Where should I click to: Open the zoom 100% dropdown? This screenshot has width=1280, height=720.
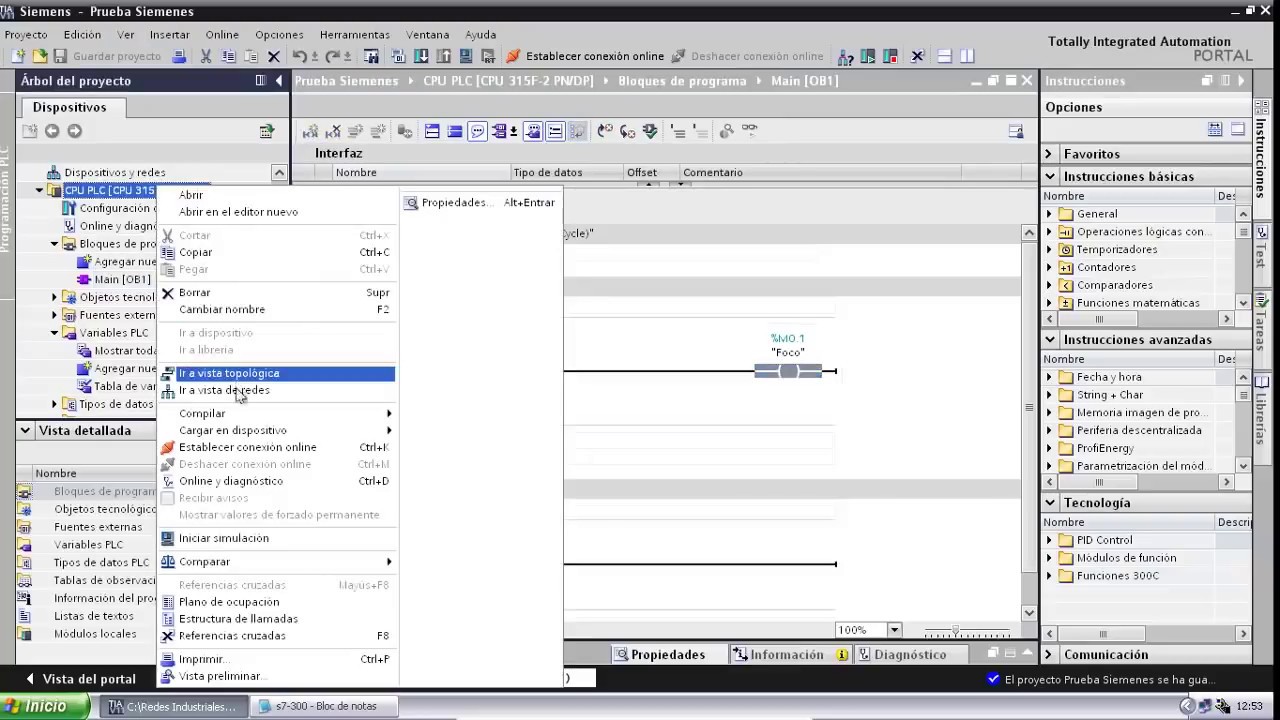[895, 630]
